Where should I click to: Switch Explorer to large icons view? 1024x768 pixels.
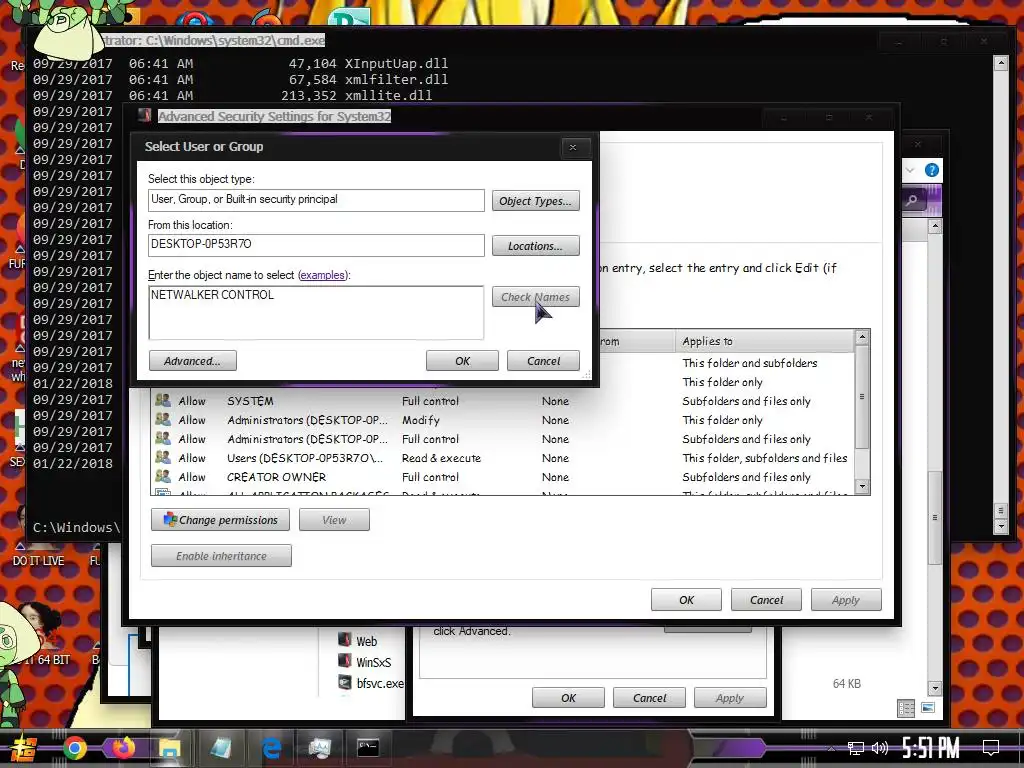pos(928,708)
